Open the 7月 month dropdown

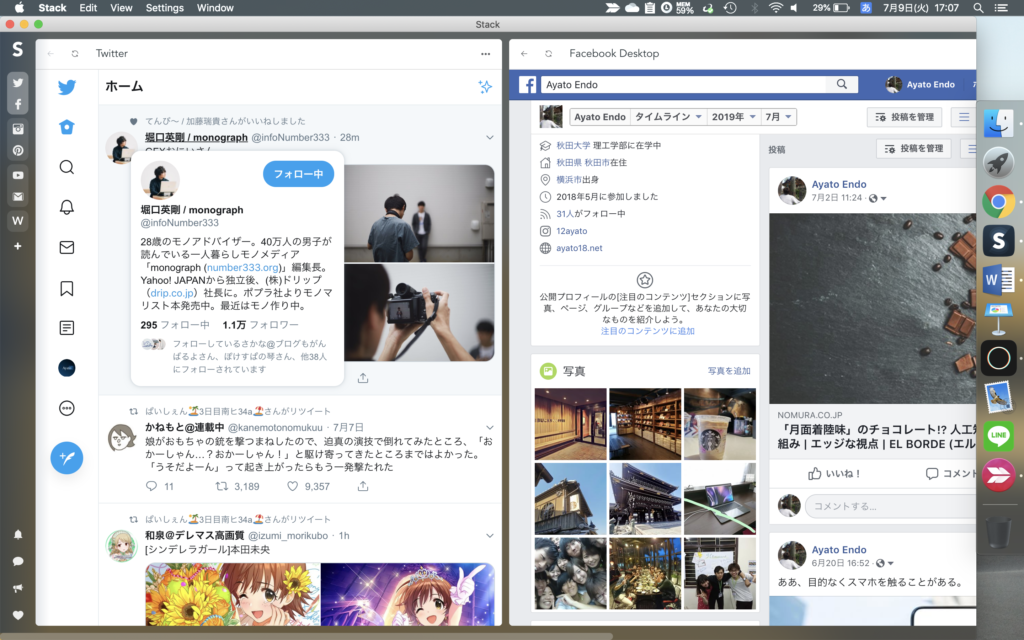point(778,117)
